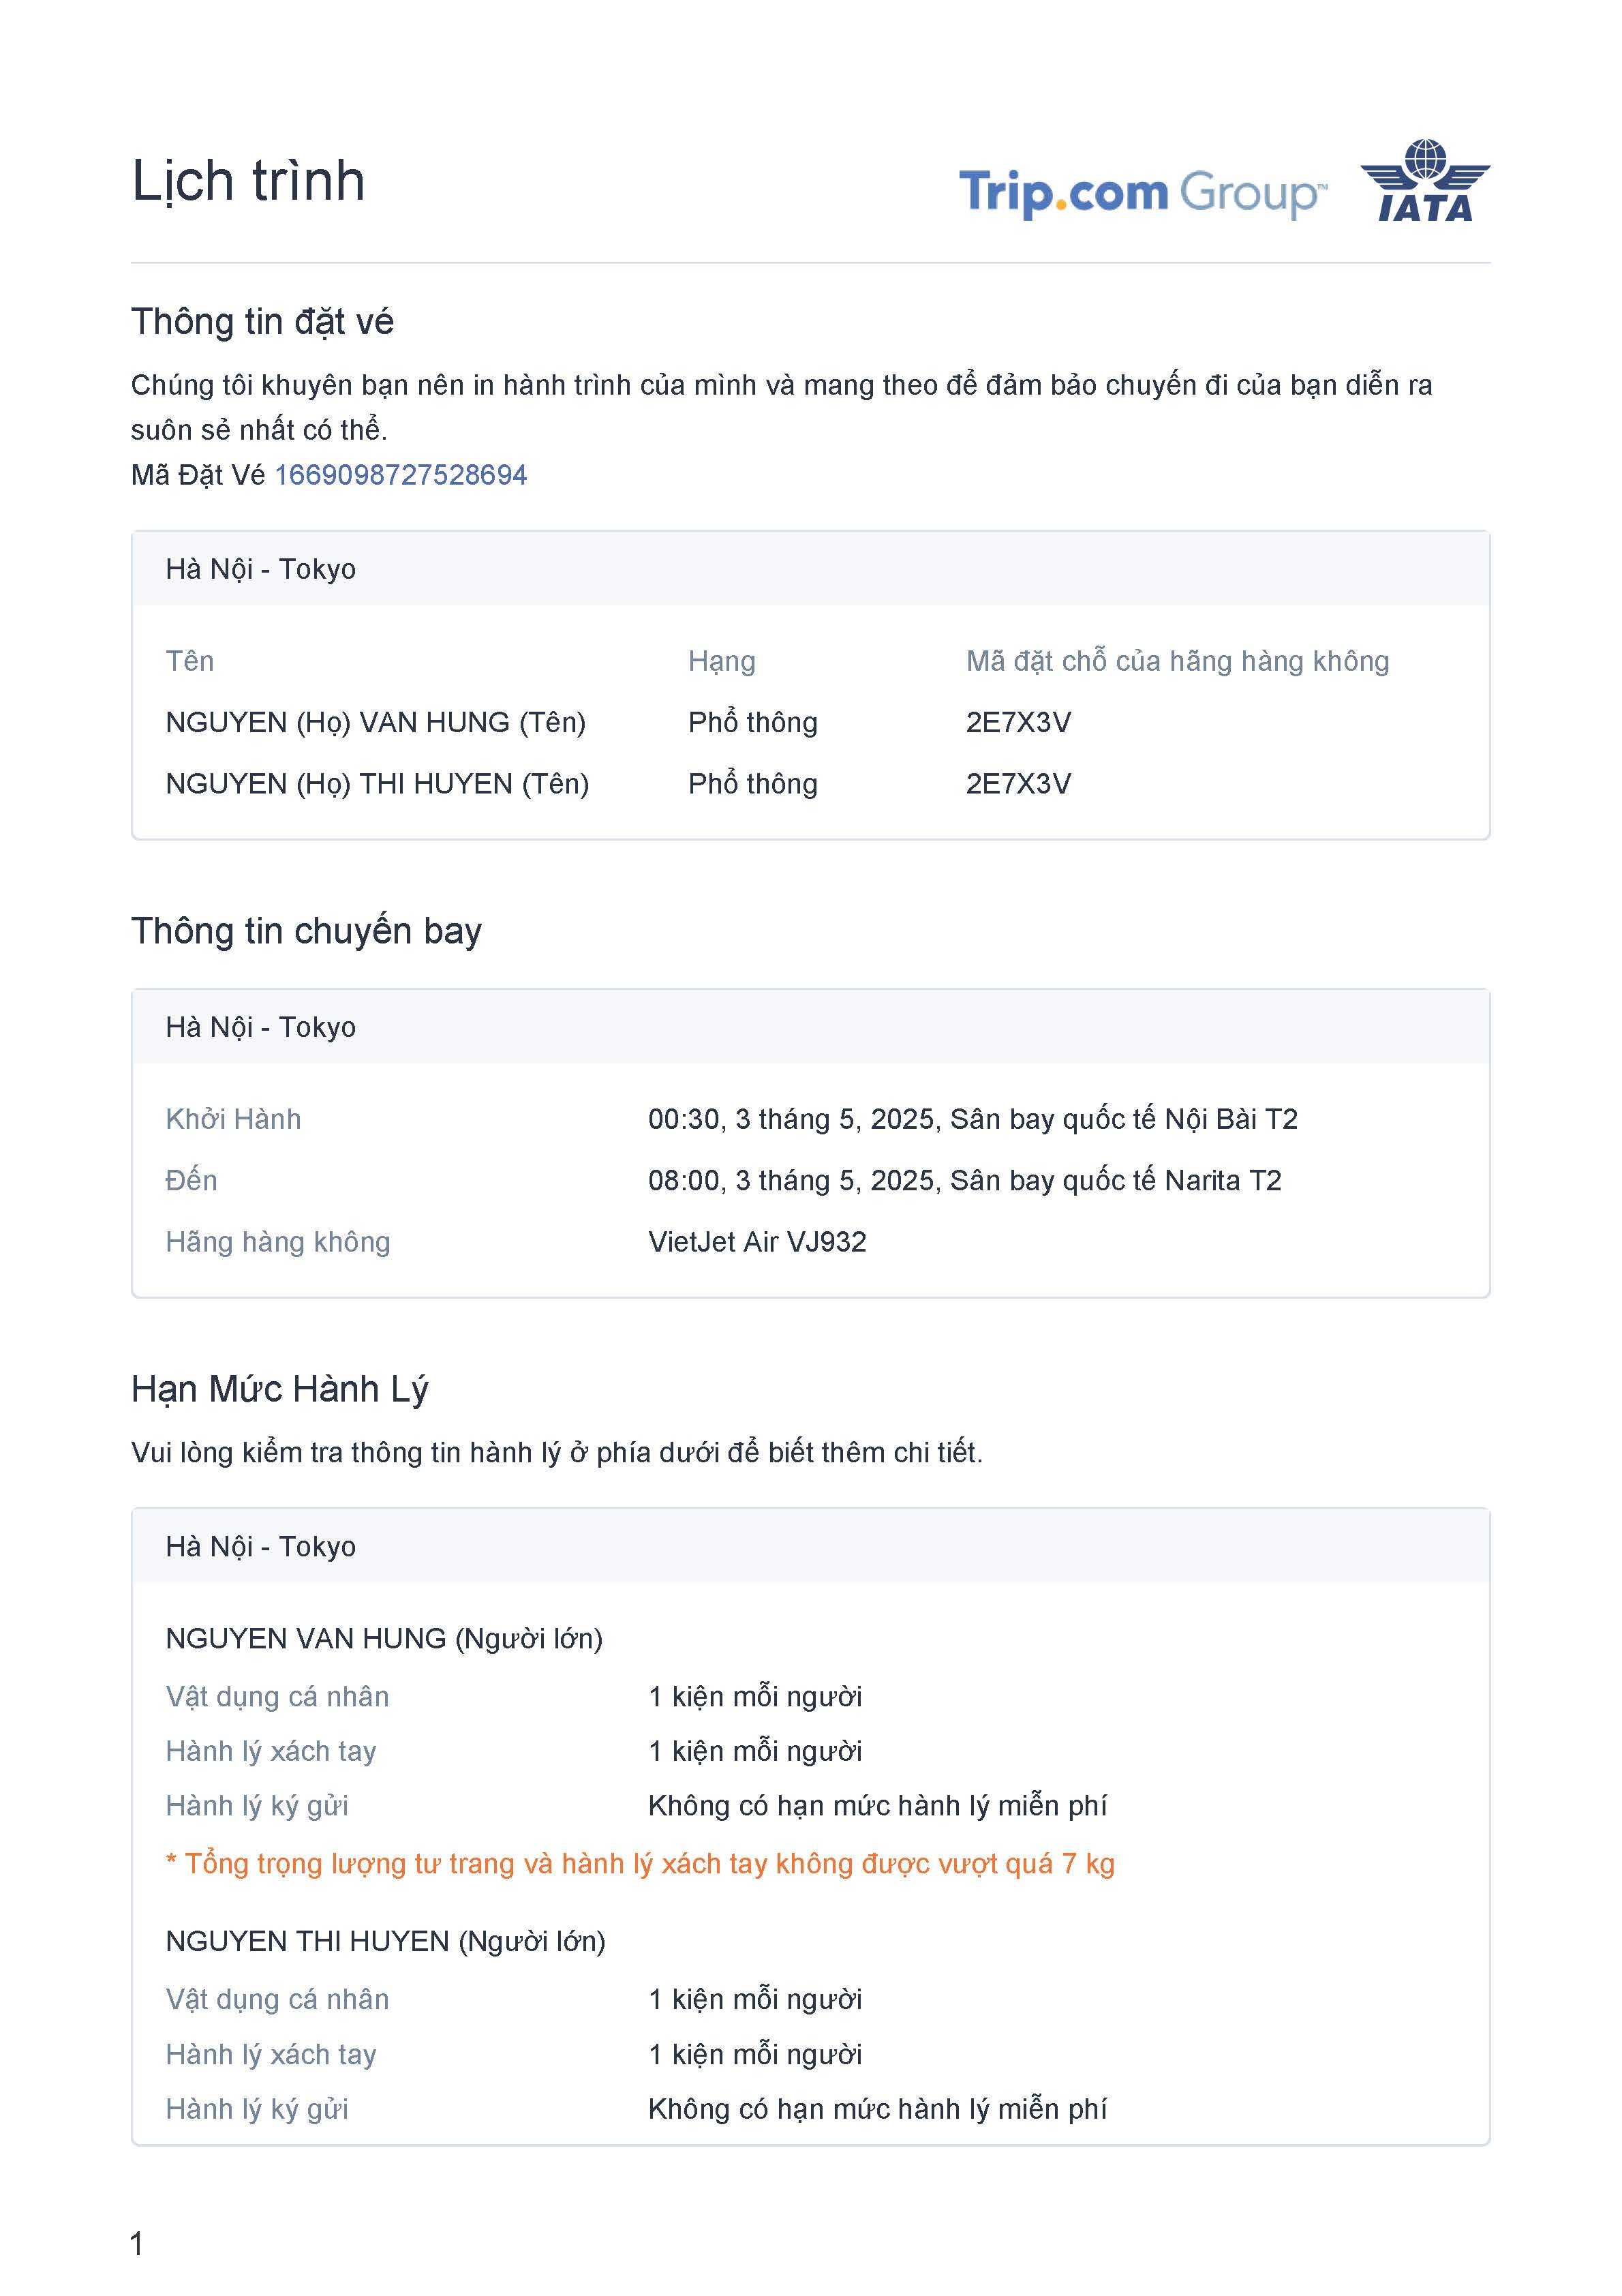This screenshot has height=2296, width=1622.
Task: Click the arrival time 08:00 Narita line
Action: pos(964,1180)
